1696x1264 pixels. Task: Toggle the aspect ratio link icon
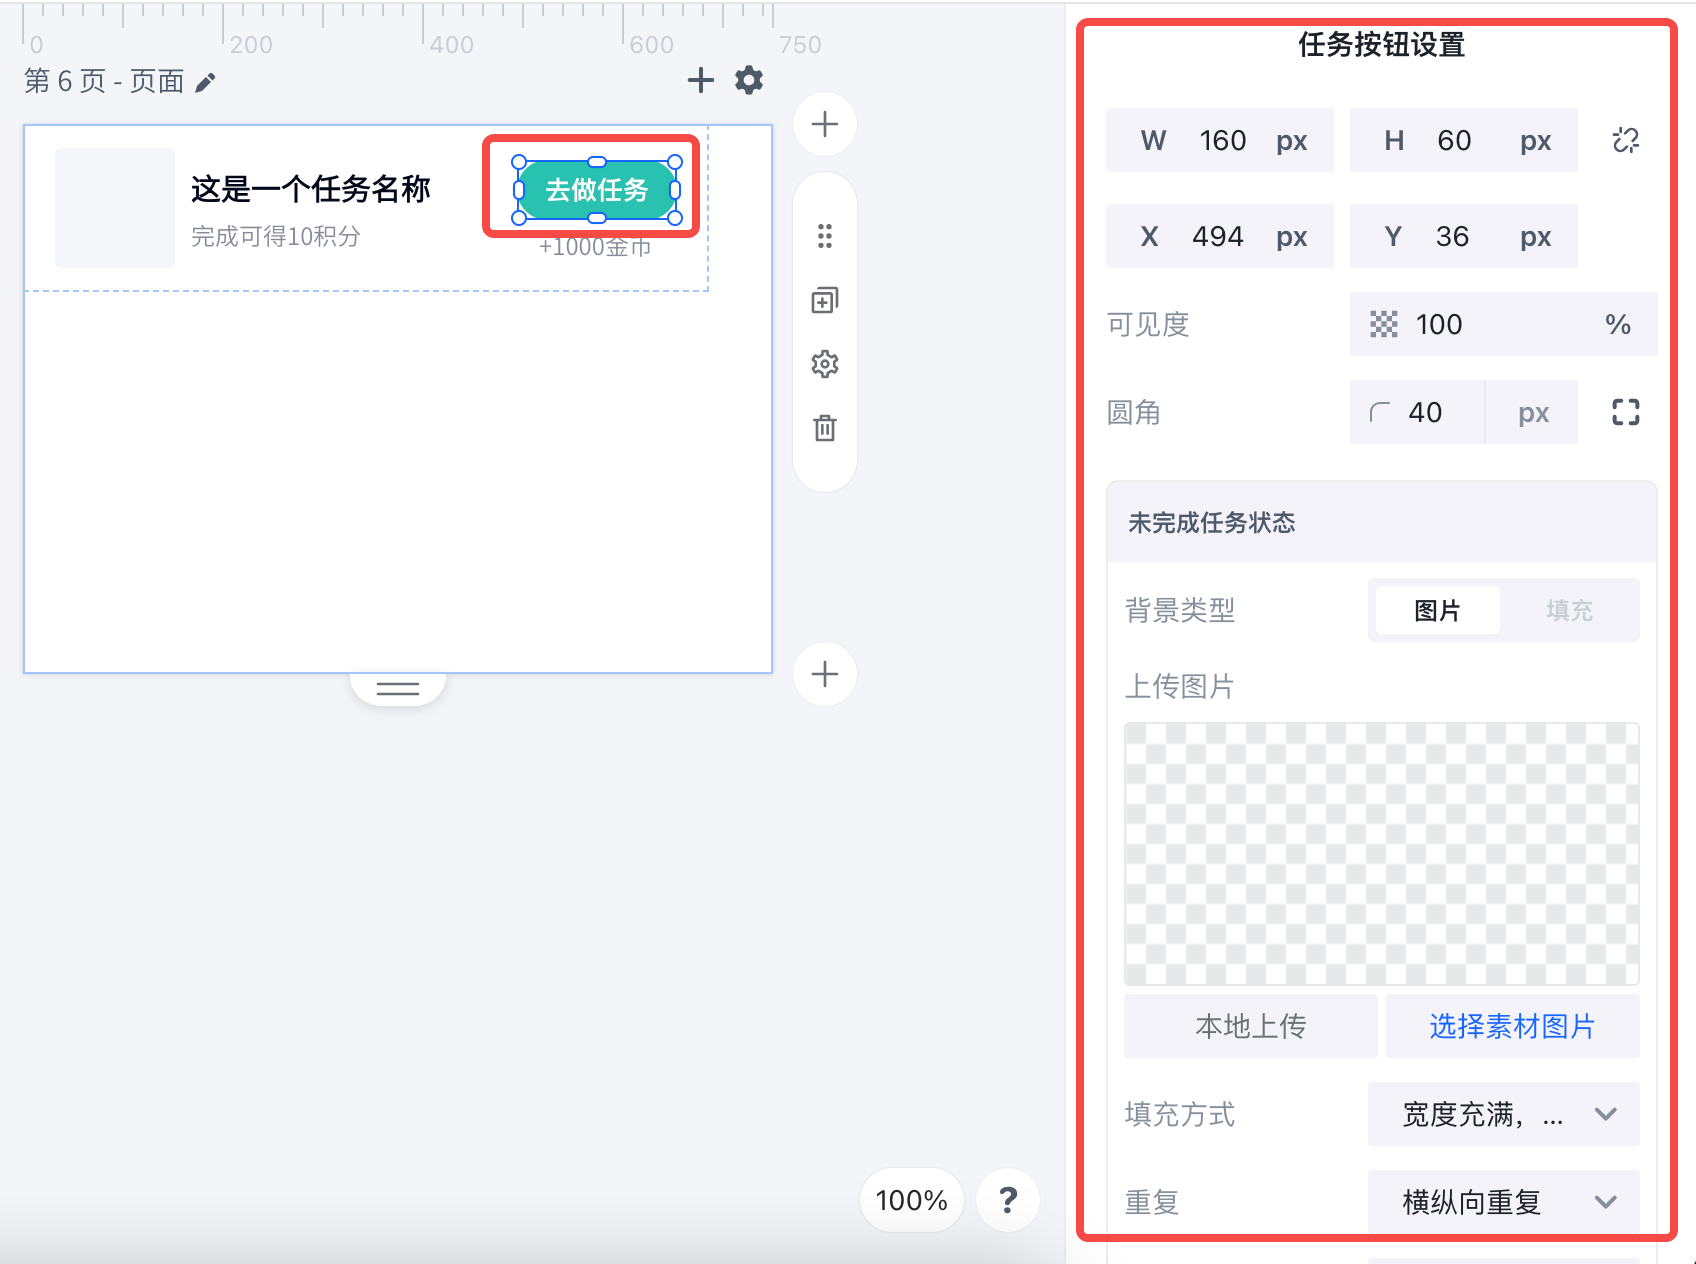[1626, 140]
